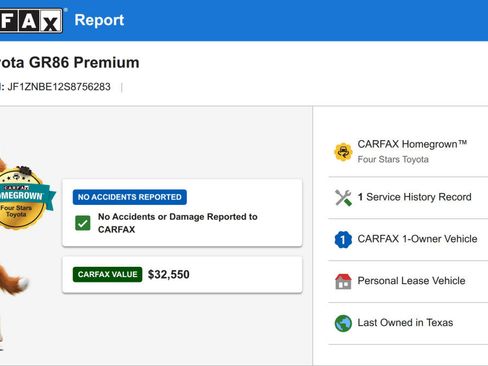The image size is (488, 366).
Task: Click the blue 1-Owner badge icon
Action: click(x=343, y=239)
